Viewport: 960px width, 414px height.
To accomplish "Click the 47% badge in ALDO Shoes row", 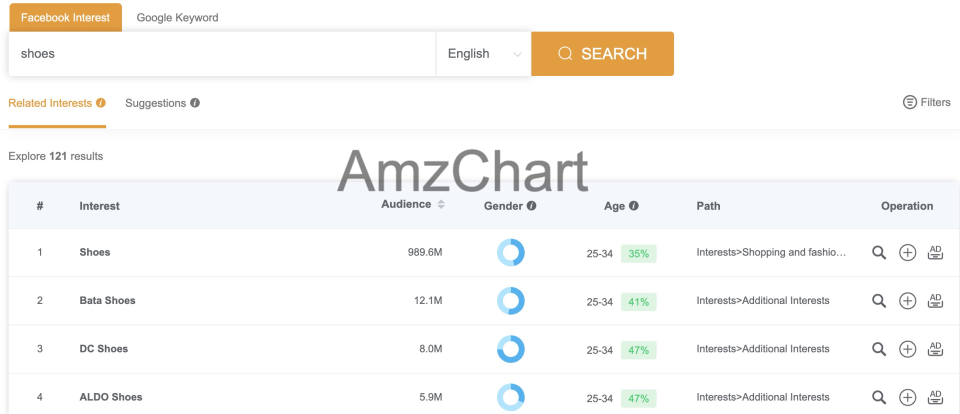I will (639, 398).
